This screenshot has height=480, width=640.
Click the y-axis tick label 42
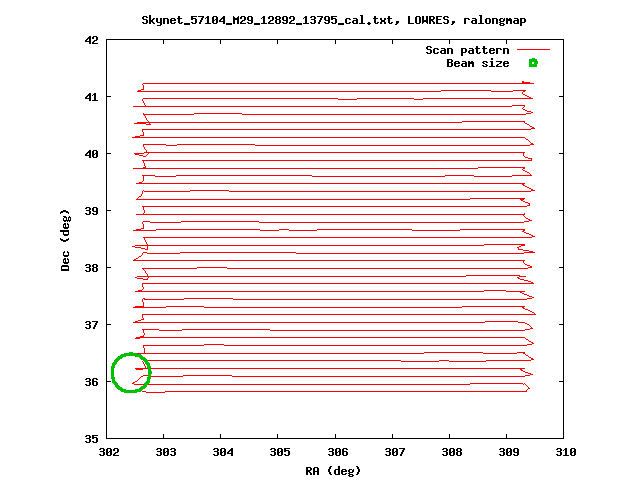pyautogui.click(x=92, y=40)
